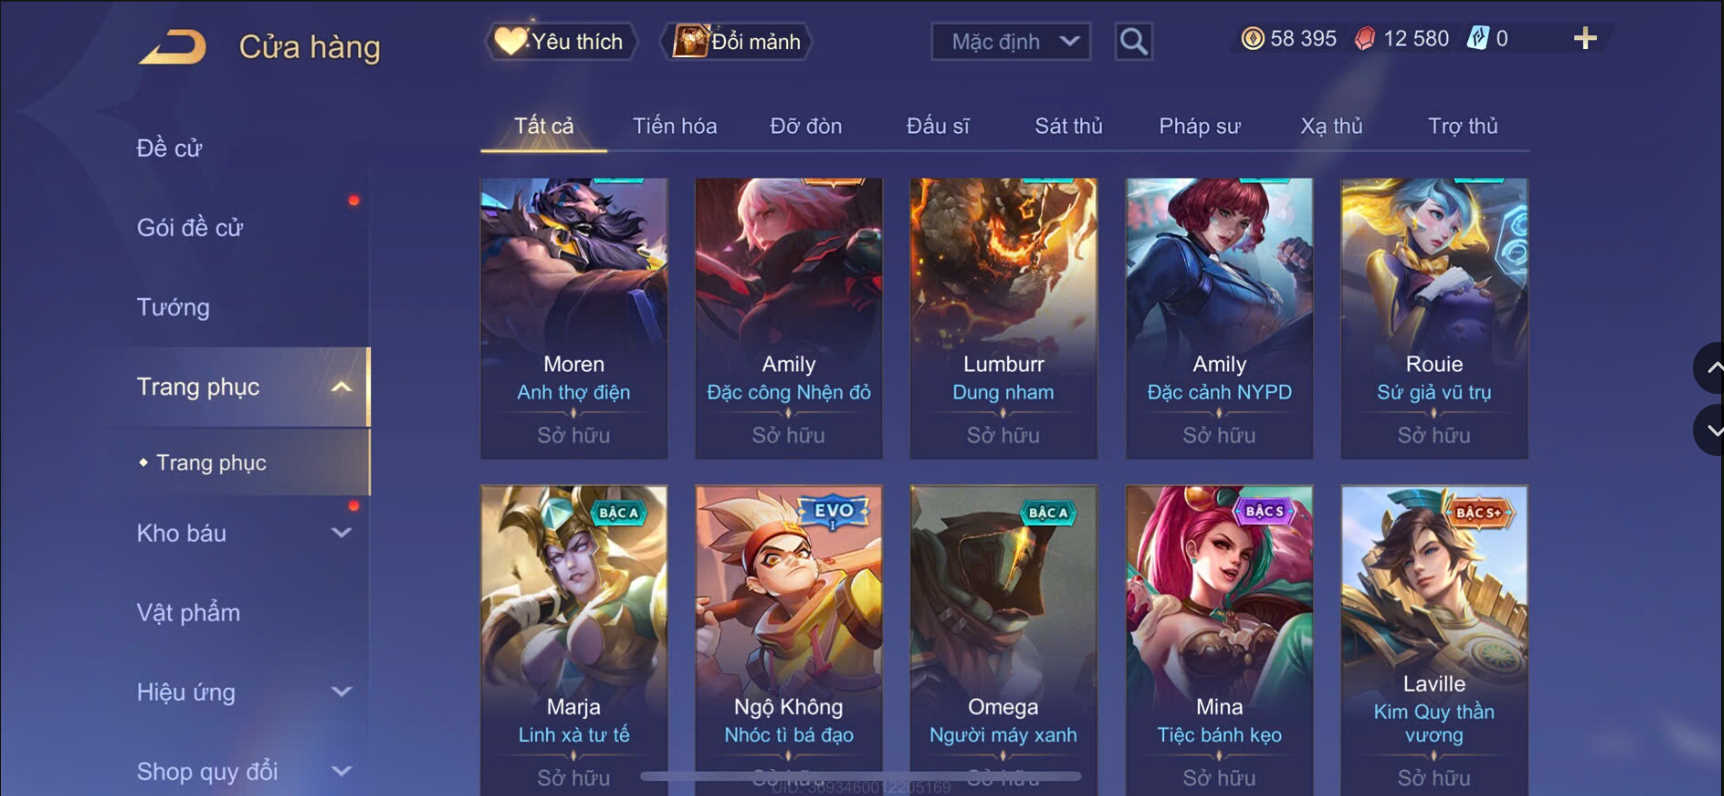
Task: Open the Mặc định sort dropdown
Action: 1011,42
